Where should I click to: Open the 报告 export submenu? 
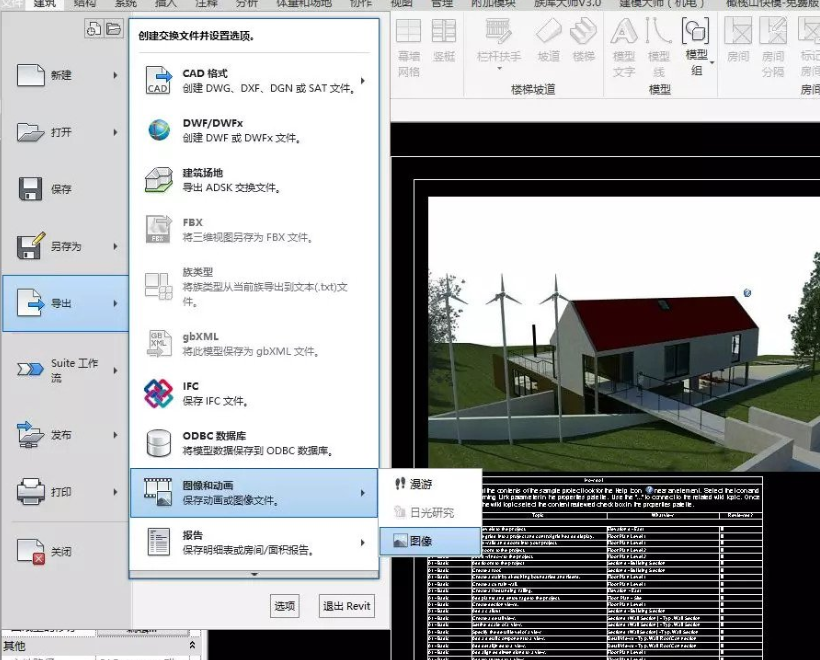click(254, 542)
